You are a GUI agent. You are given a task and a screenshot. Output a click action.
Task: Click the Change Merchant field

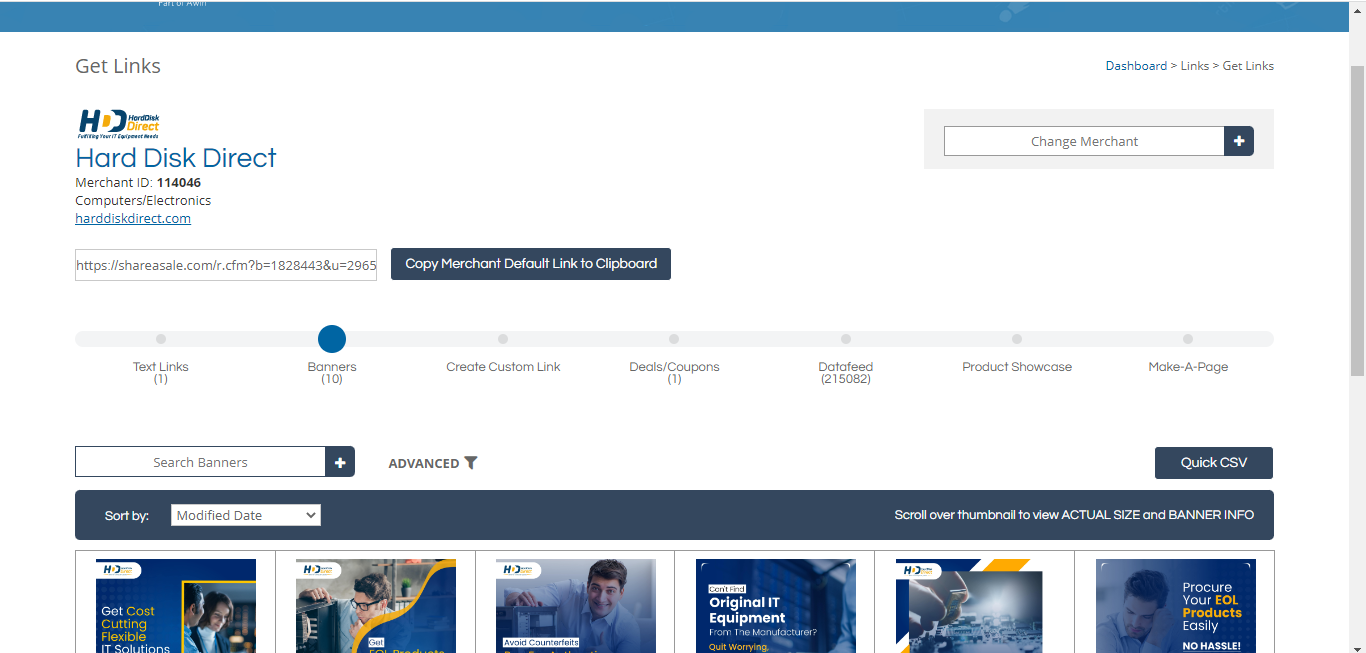tap(1085, 141)
